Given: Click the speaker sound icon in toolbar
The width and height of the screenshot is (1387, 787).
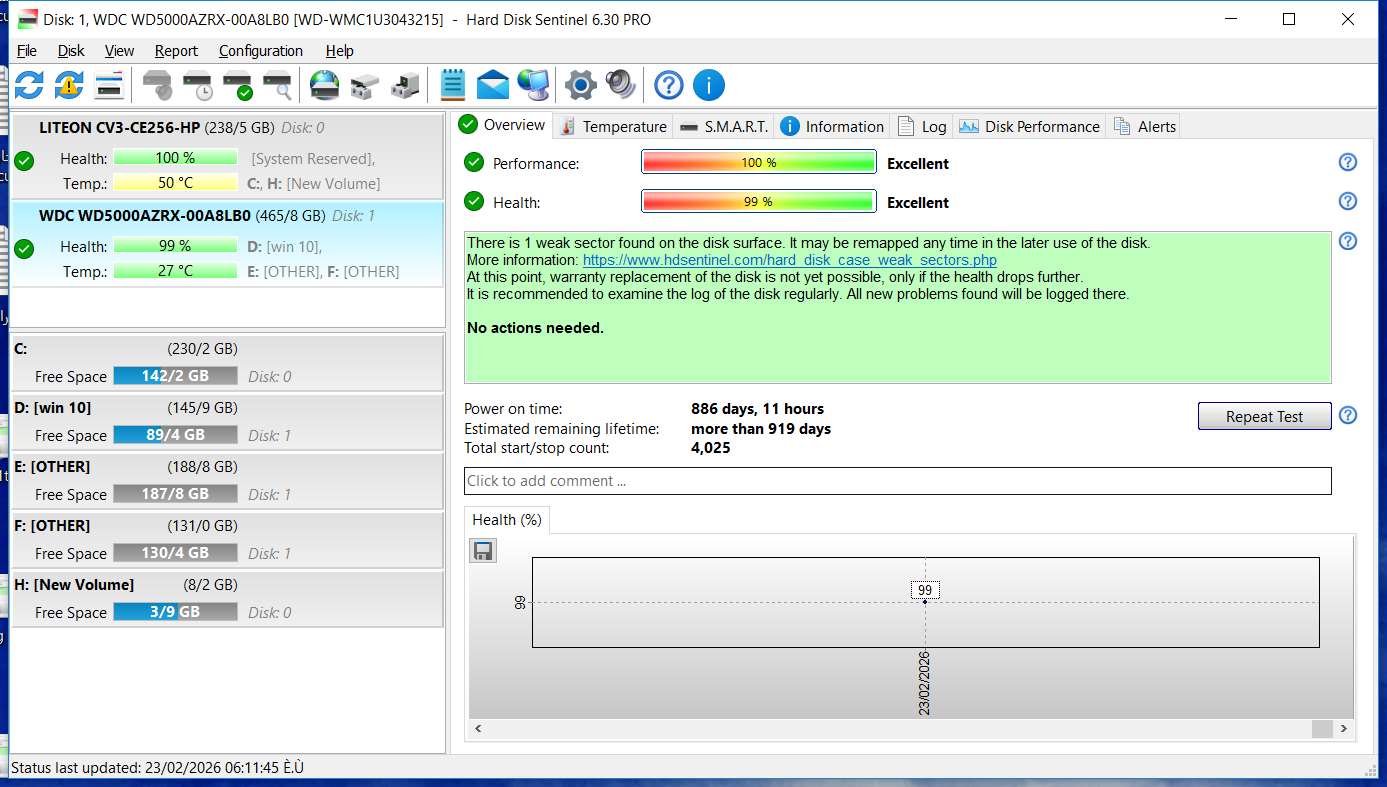Looking at the screenshot, I should tap(620, 85).
